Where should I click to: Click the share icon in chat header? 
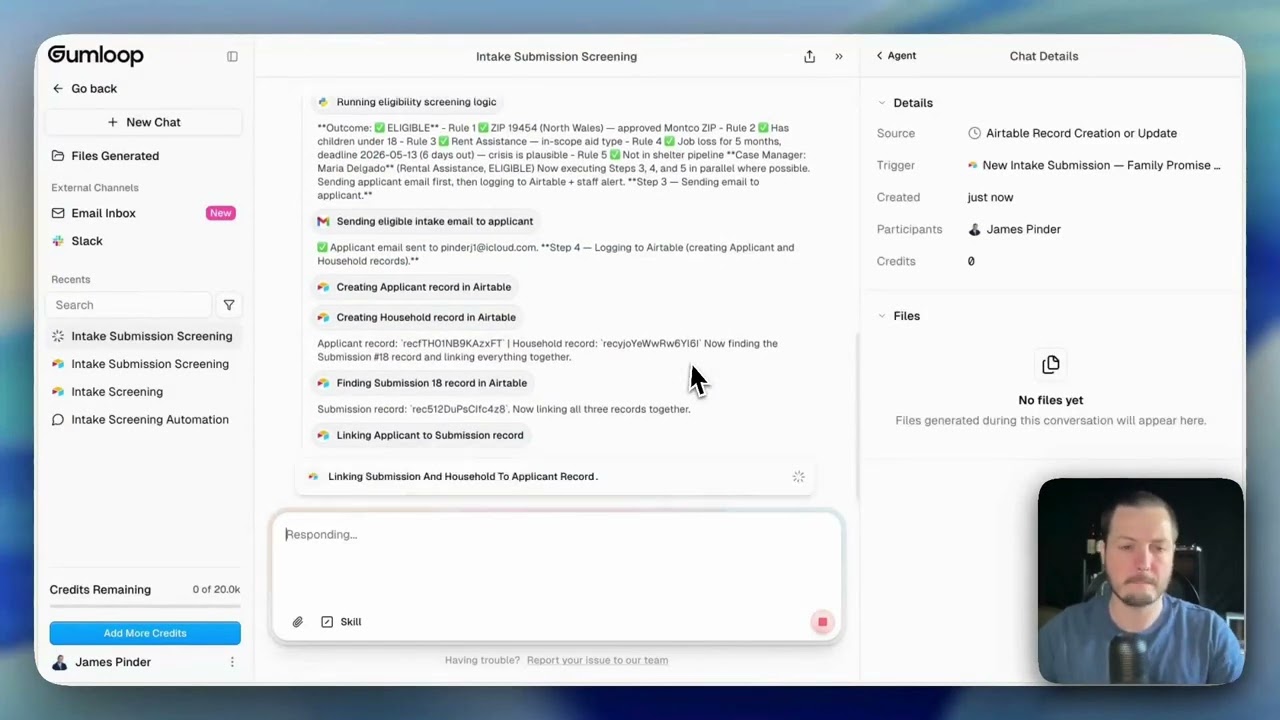[810, 56]
